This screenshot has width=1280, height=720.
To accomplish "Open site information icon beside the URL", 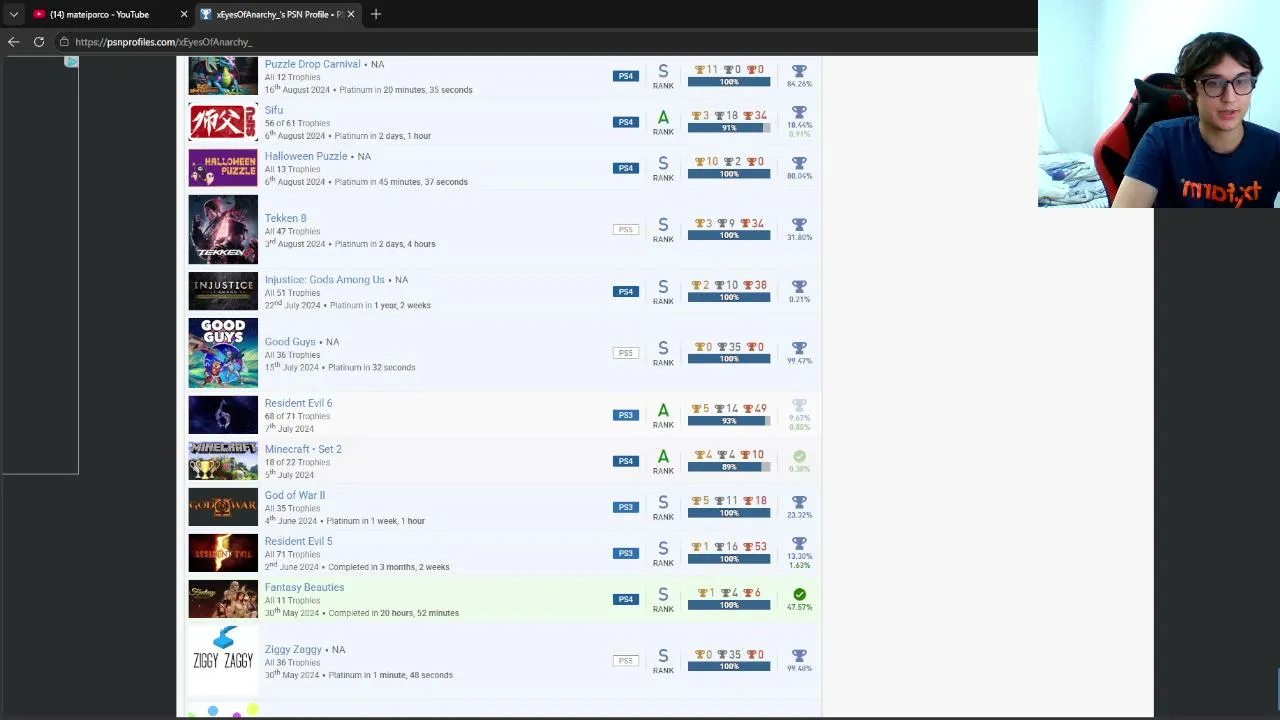I will click(x=64, y=42).
